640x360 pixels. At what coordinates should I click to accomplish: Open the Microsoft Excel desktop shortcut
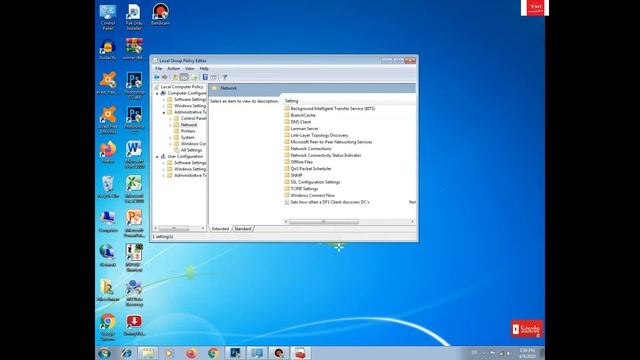134,189
